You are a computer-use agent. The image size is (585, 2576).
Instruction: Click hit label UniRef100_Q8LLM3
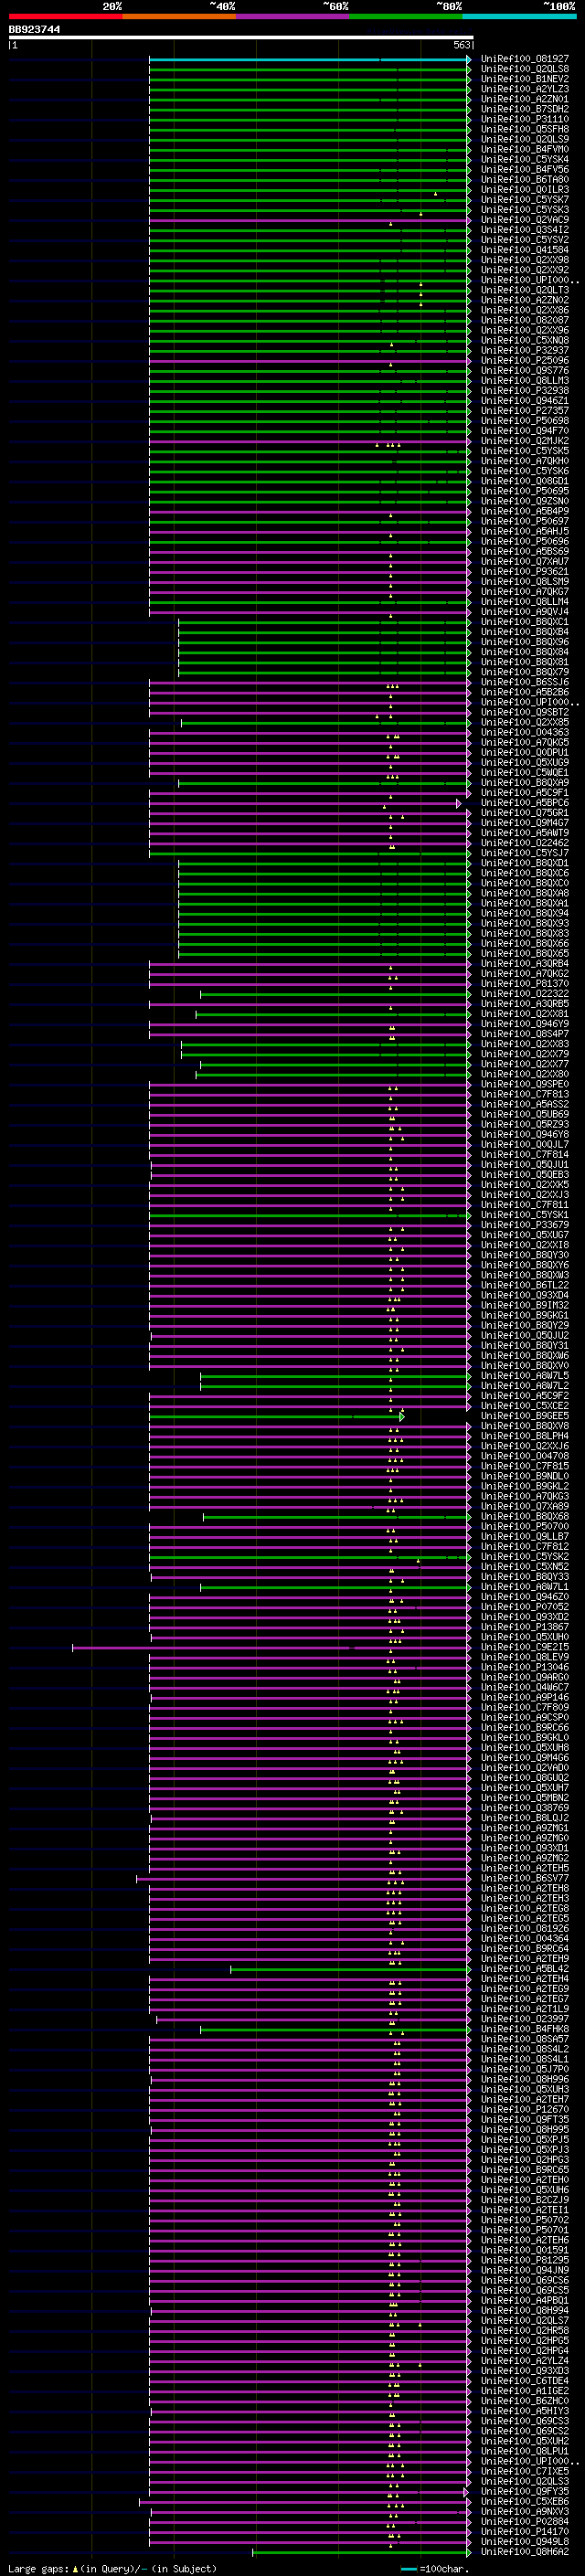[x=525, y=381]
